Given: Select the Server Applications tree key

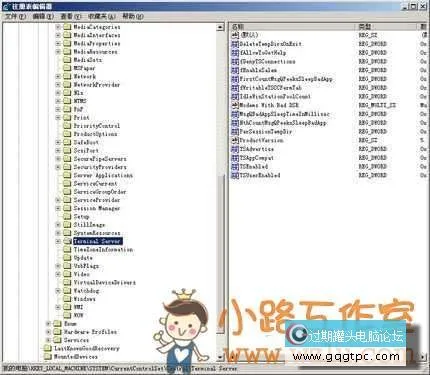Looking at the screenshot, I should (x=103, y=175).
